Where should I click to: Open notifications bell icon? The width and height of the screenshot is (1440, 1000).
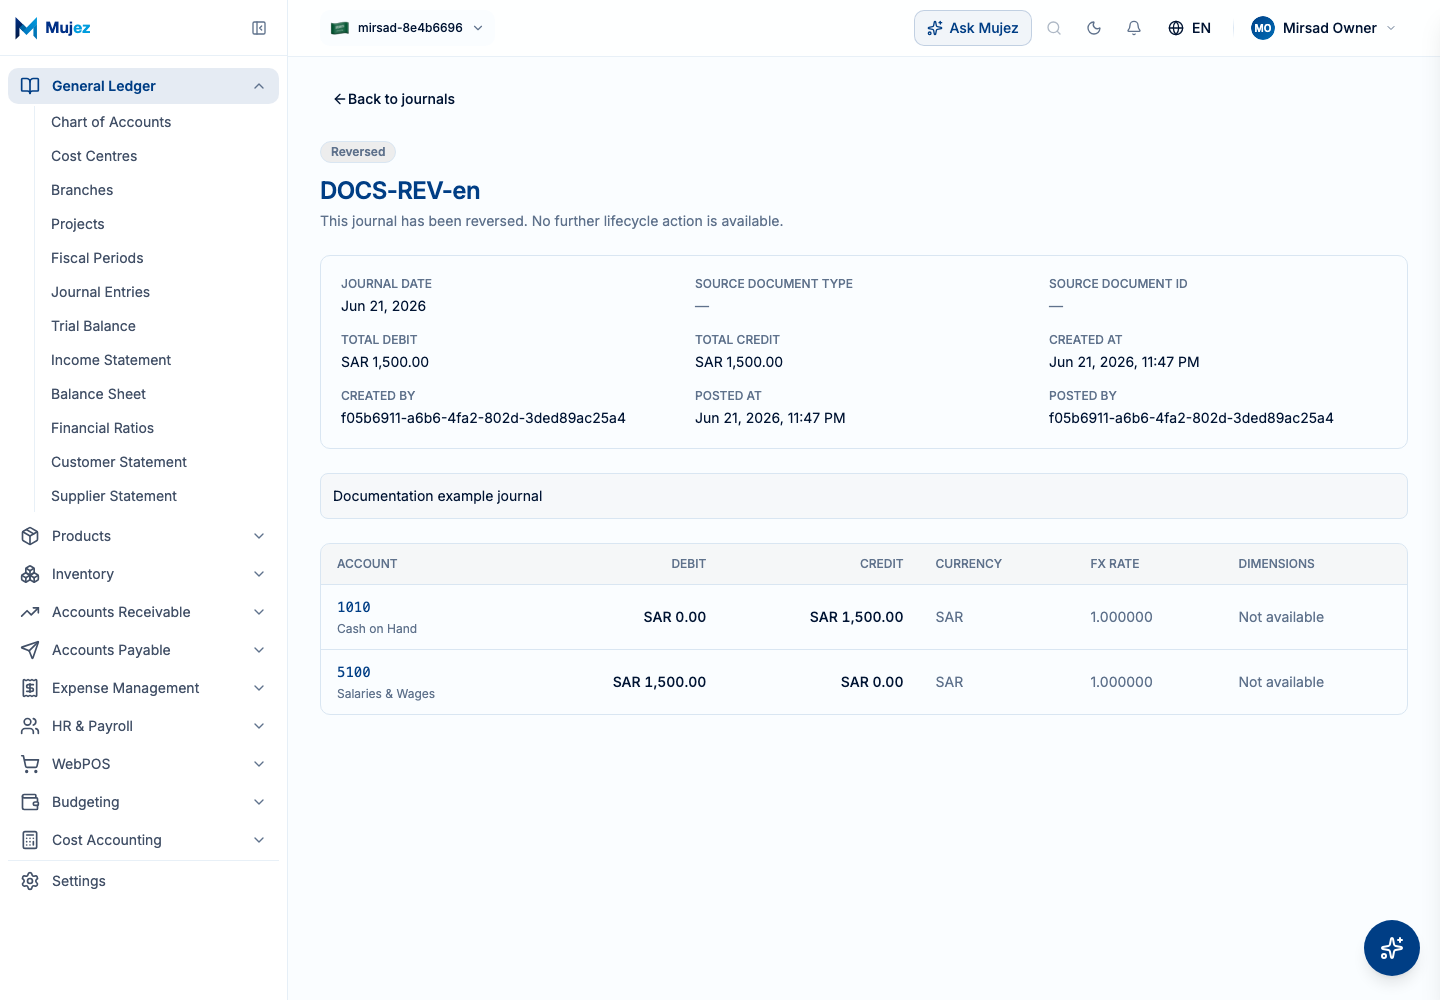tap(1134, 28)
